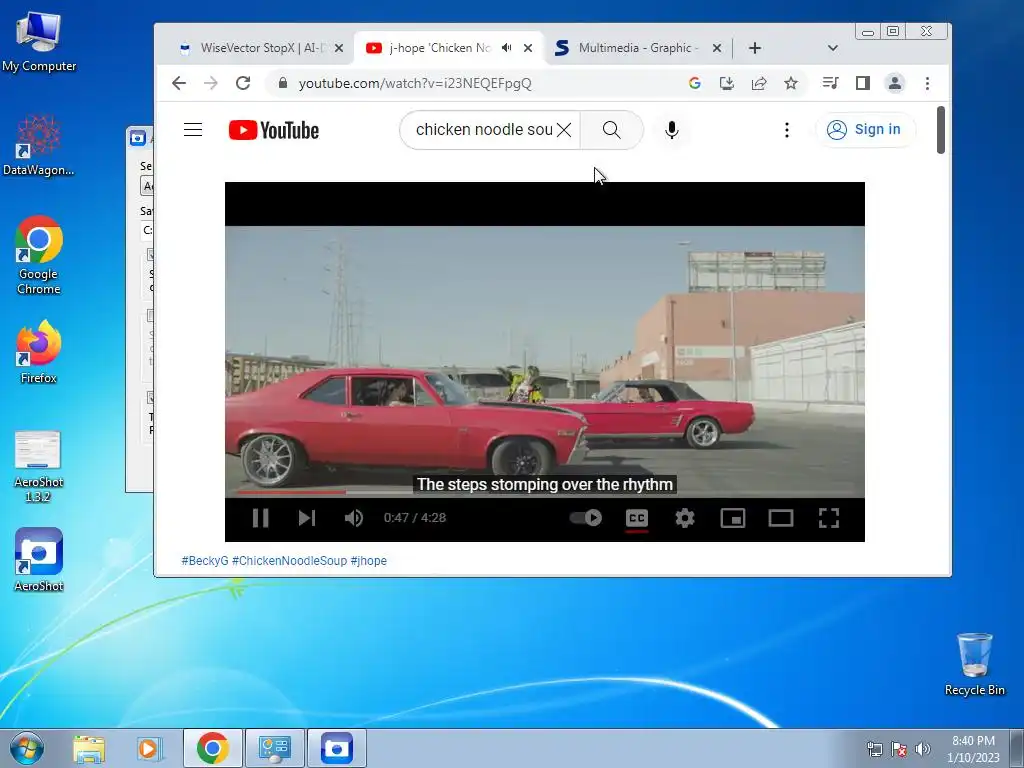Switch to AeroShot taskbar button
Screen dimensions: 1024x768
[x=336, y=748]
